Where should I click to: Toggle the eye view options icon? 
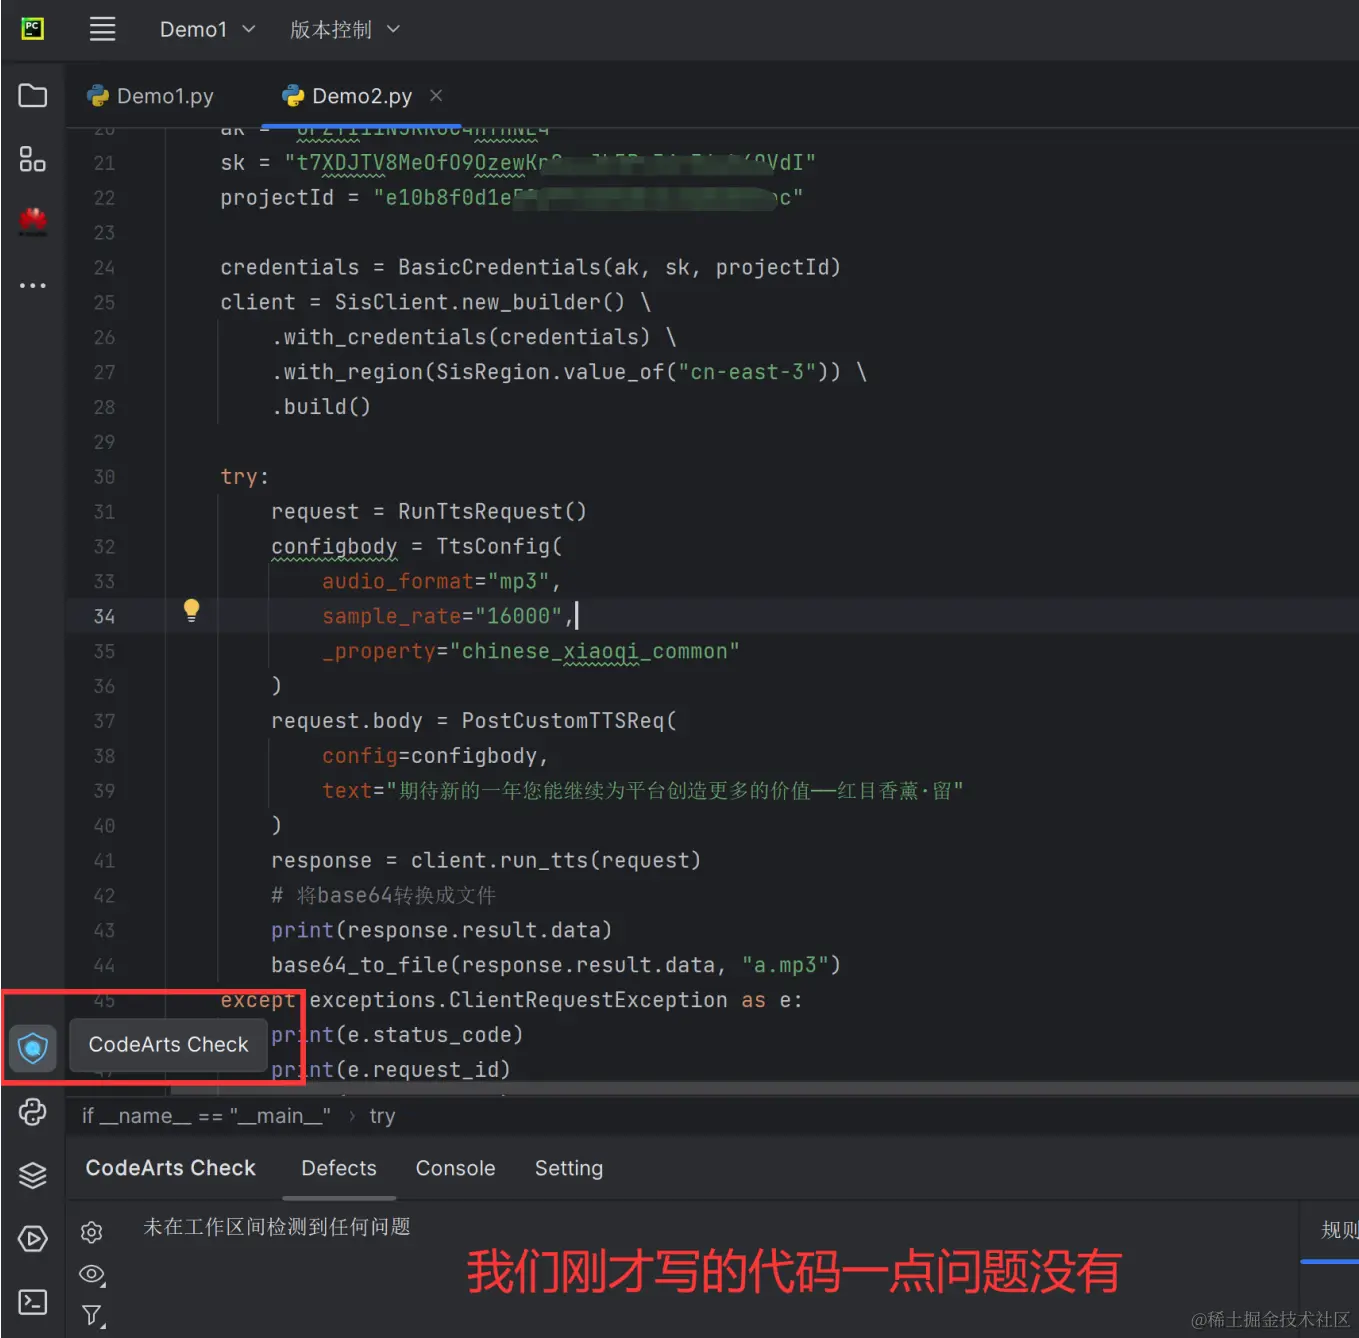(x=92, y=1274)
